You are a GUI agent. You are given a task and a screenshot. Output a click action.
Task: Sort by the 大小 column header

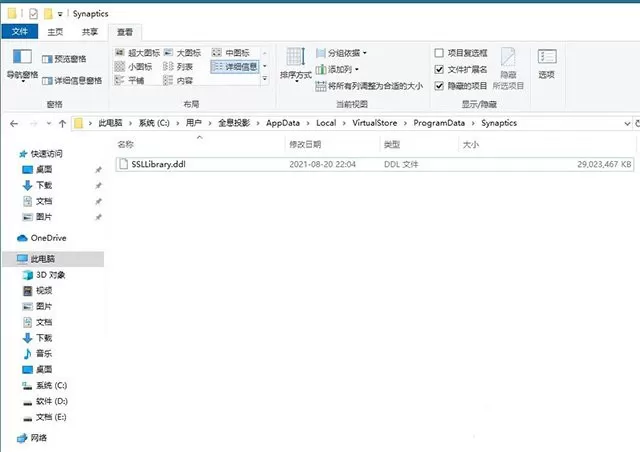point(547,144)
